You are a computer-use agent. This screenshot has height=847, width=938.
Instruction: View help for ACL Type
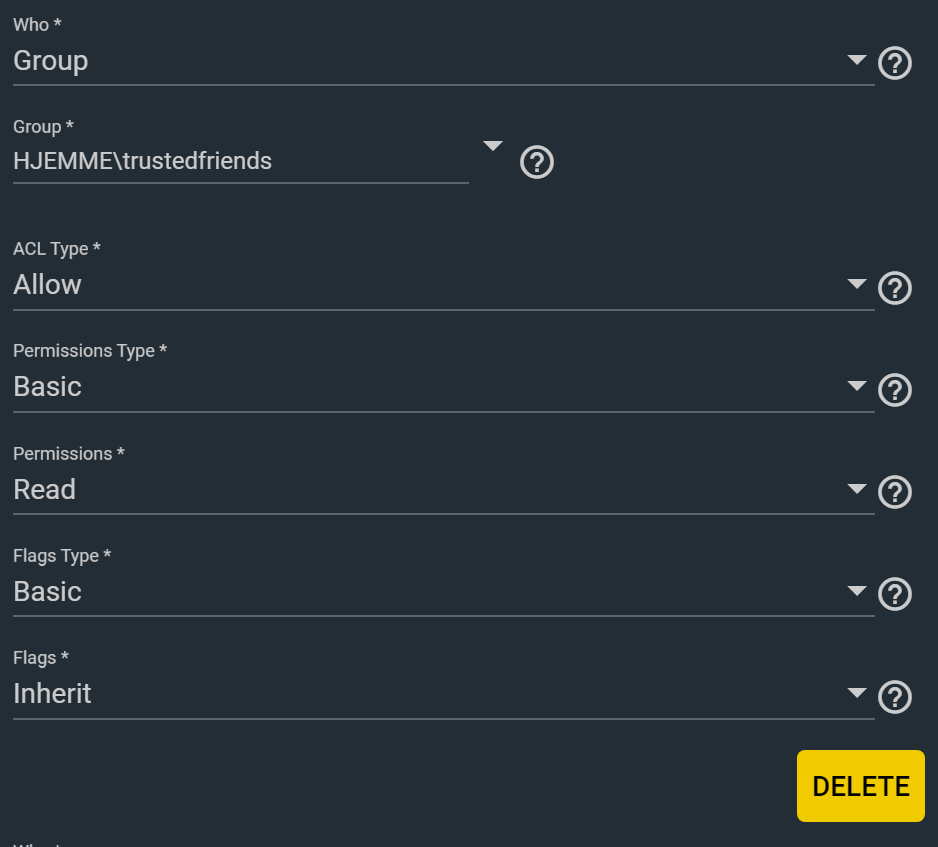[x=894, y=288]
